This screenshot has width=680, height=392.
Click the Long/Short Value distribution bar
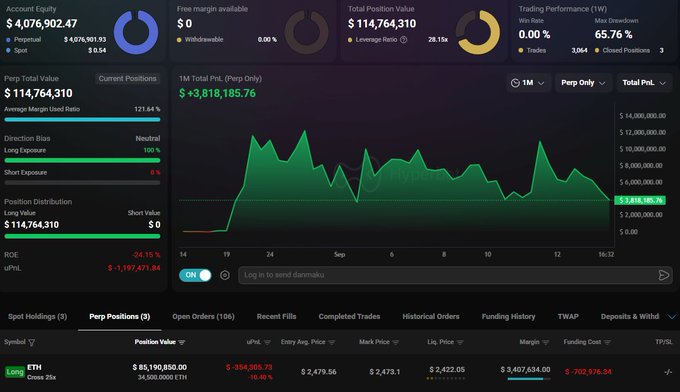pos(82,236)
